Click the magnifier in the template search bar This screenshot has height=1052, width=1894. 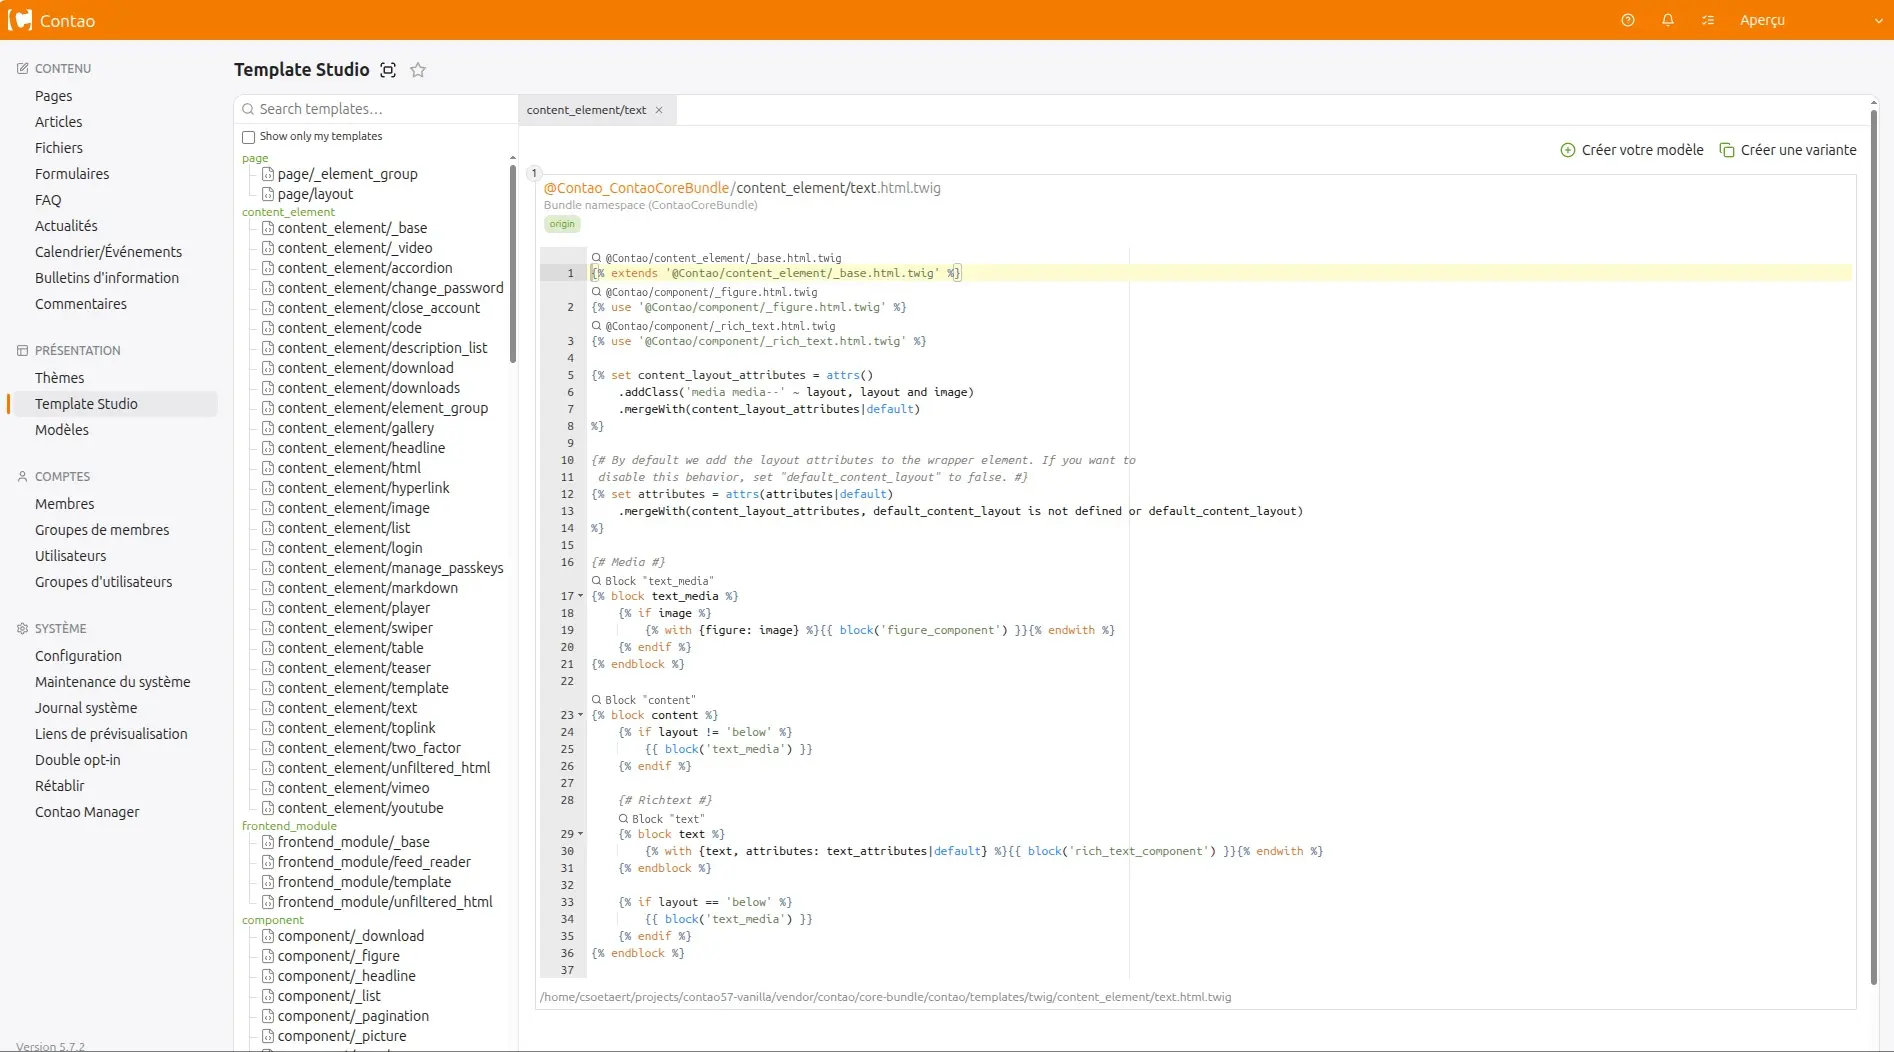[x=249, y=109]
